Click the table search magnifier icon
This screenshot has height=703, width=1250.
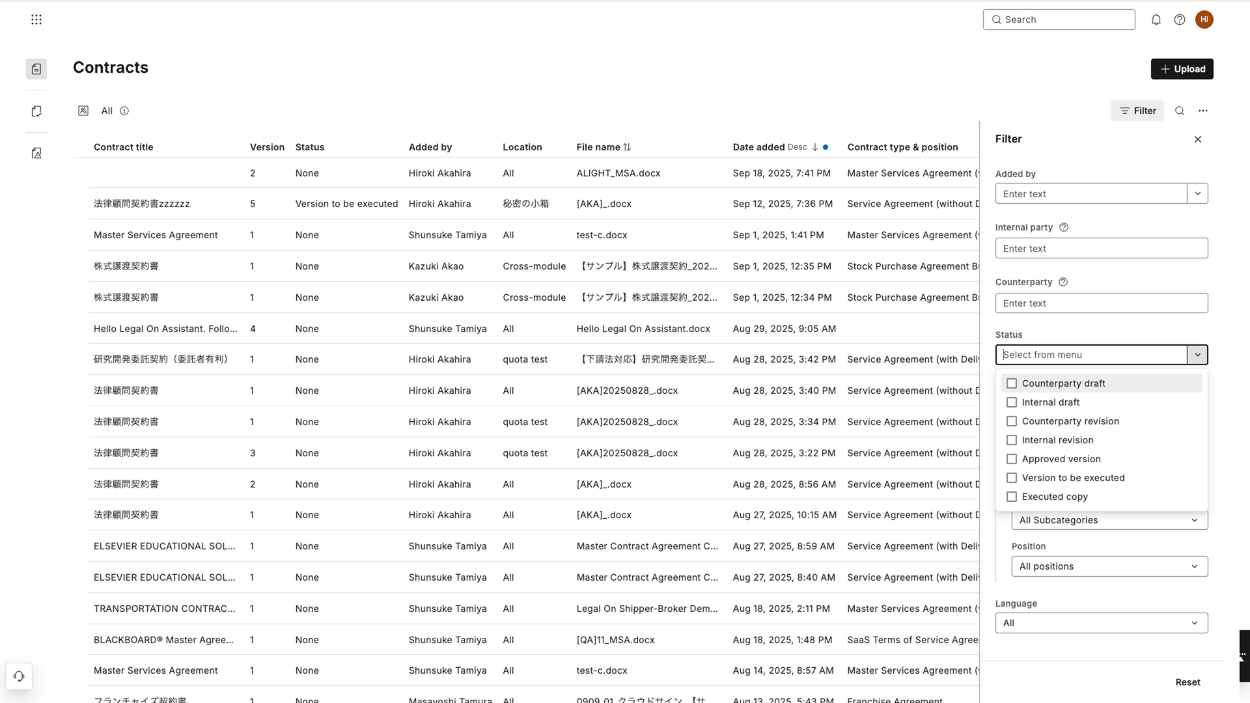click(1180, 111)
